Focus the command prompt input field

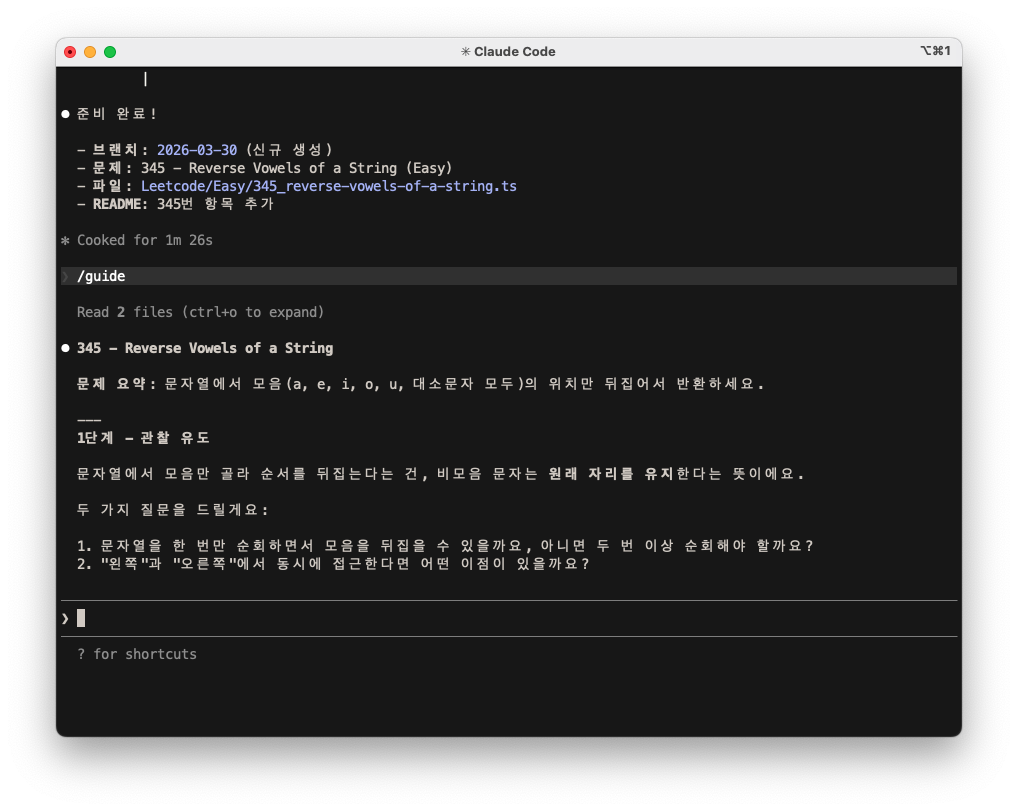(x=500, y=618)
